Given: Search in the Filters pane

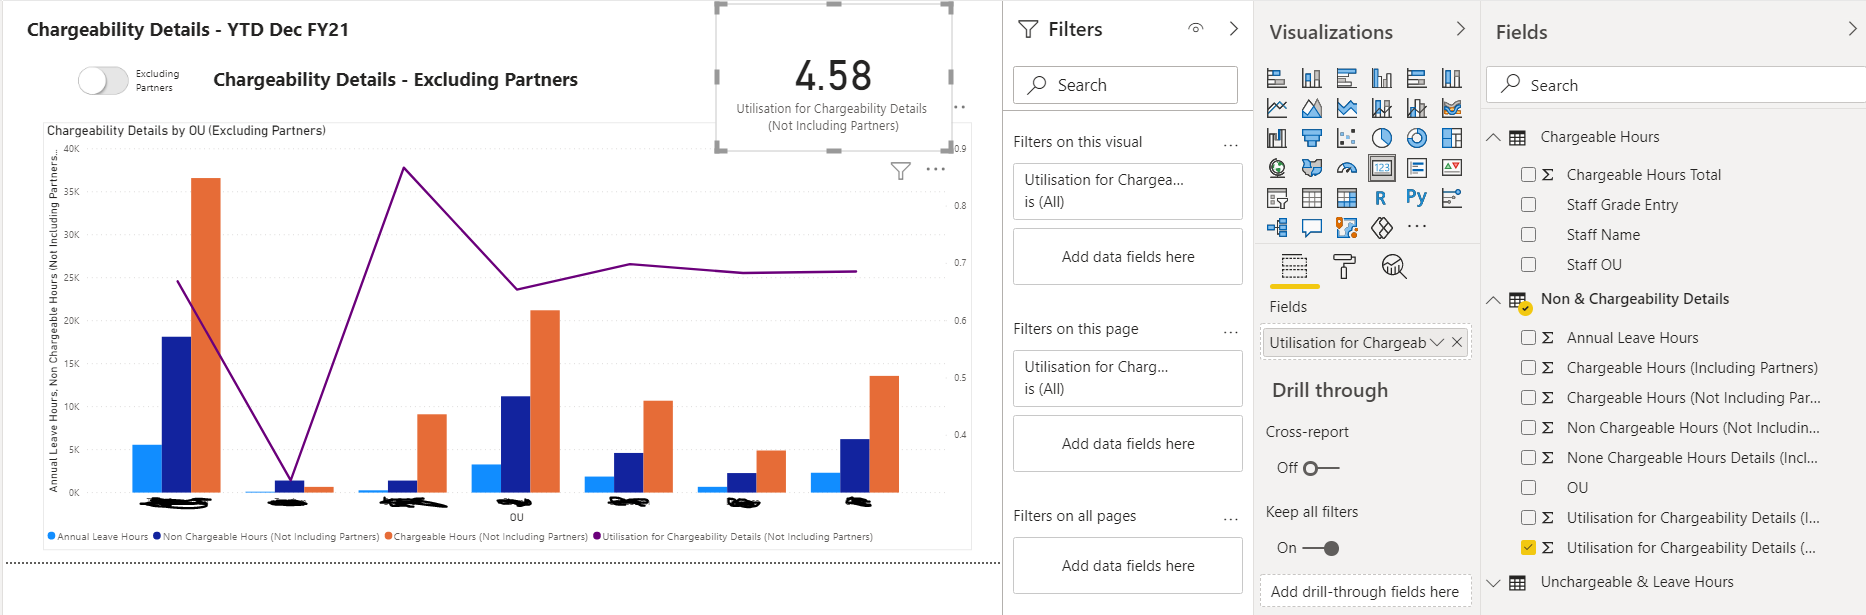Looking at the screenshot, I should (1125, 85).
